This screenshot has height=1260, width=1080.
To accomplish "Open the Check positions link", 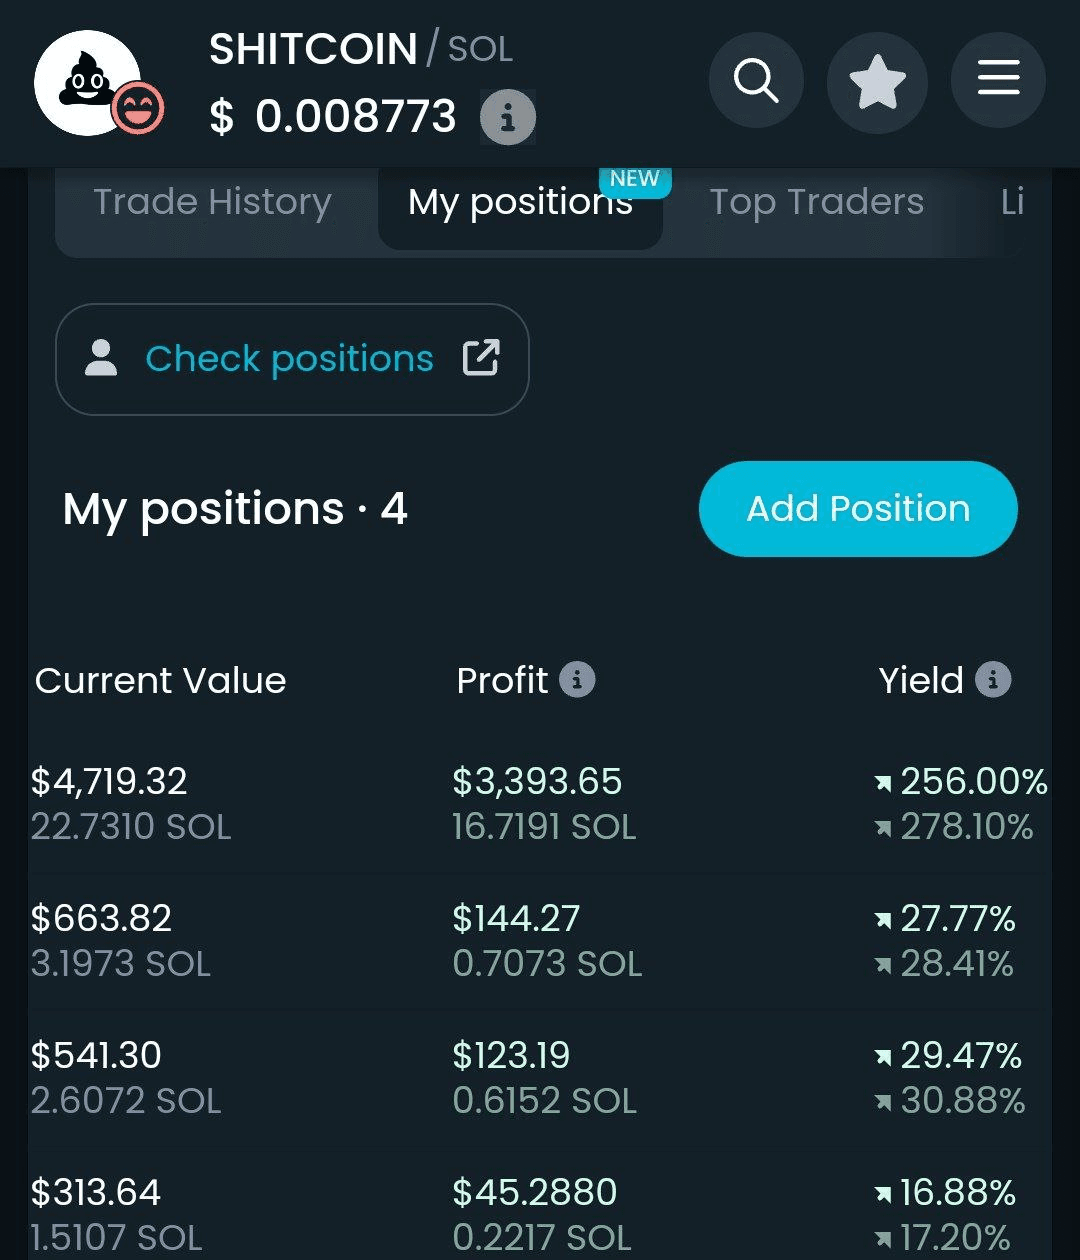I will [291, 359].
